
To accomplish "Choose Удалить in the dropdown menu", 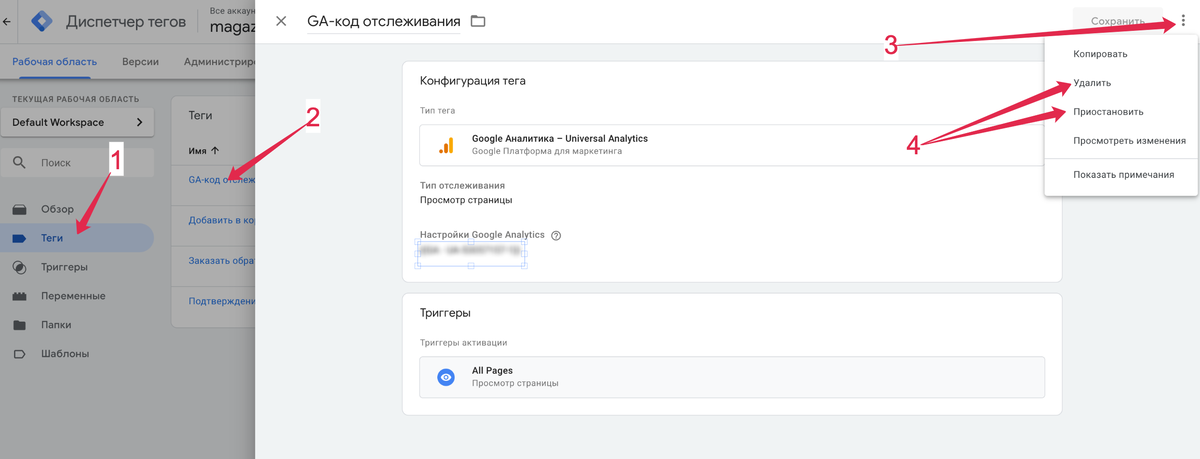I will point(1092,83).
